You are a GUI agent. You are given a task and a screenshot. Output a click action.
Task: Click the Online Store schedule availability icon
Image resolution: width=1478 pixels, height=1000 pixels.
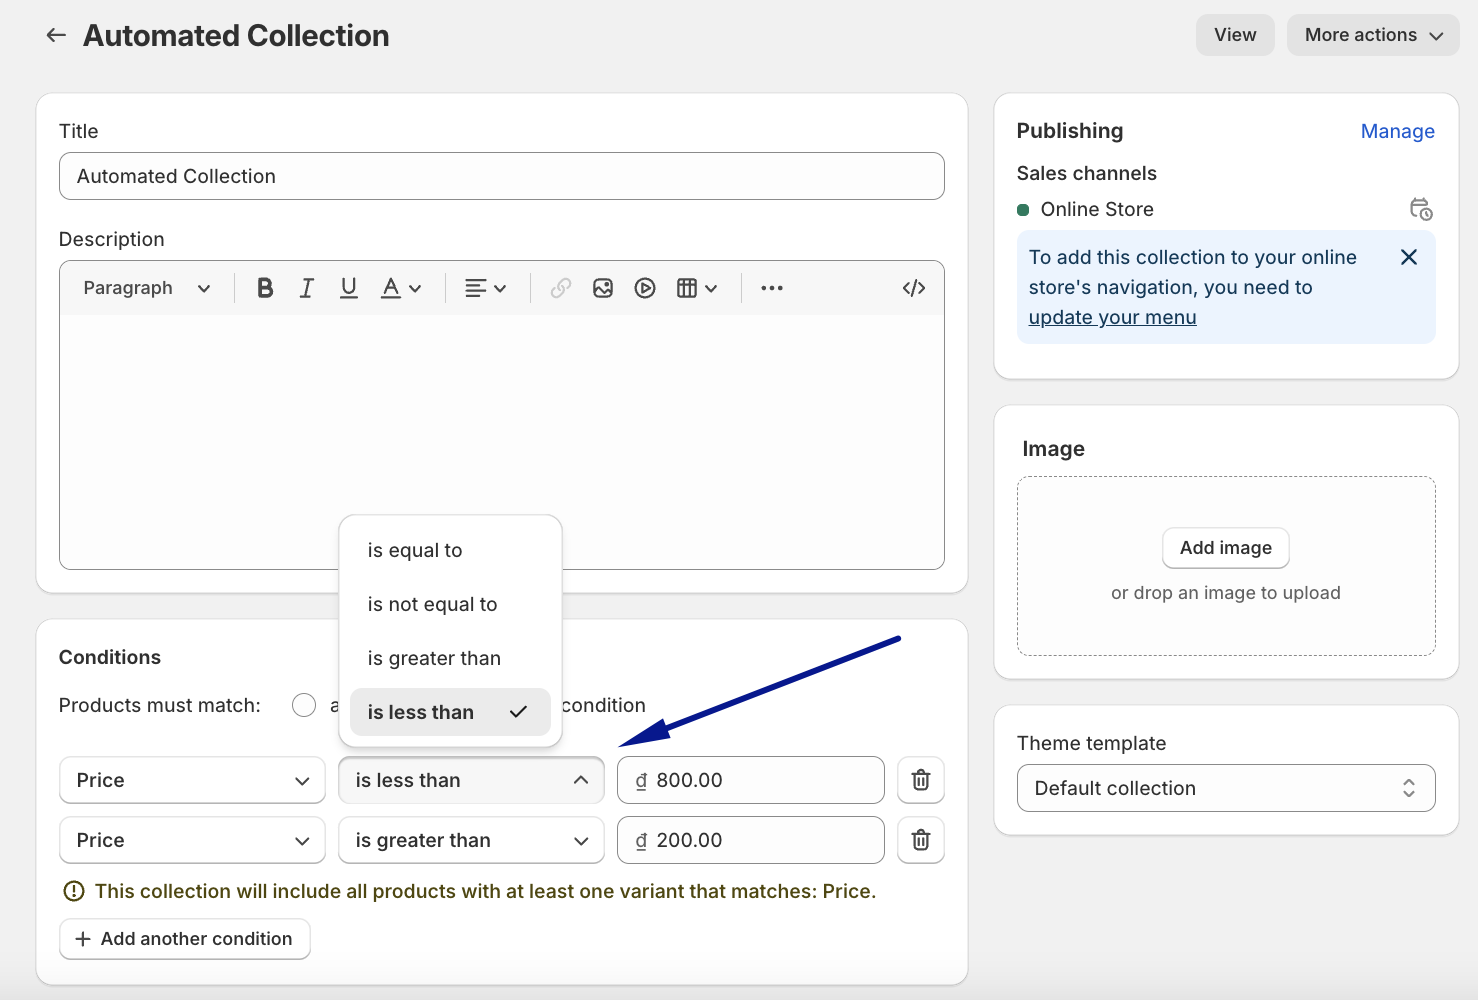(x=1421, y=209)
